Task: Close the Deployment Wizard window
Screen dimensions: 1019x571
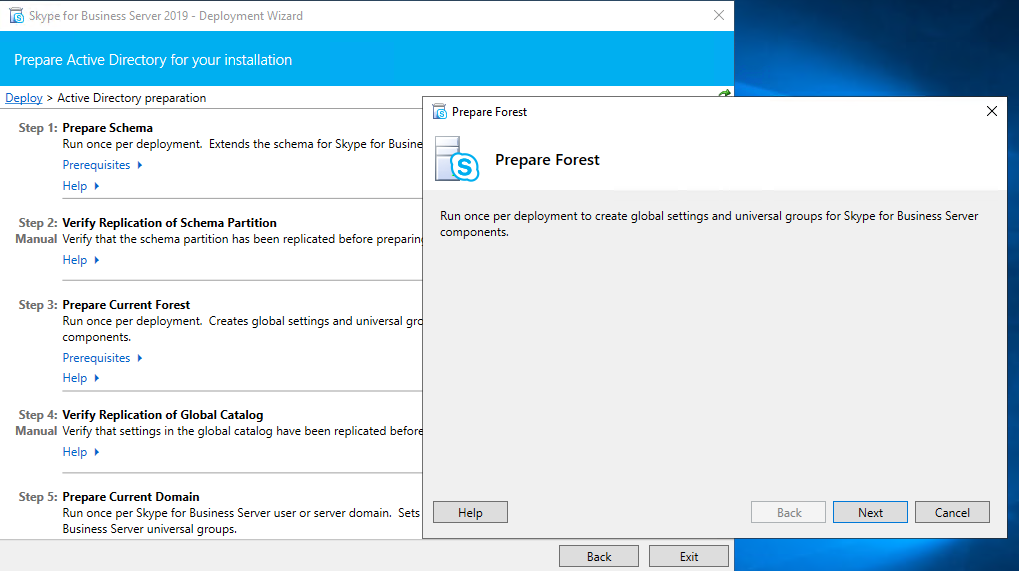Action: [x=718, y=15]
